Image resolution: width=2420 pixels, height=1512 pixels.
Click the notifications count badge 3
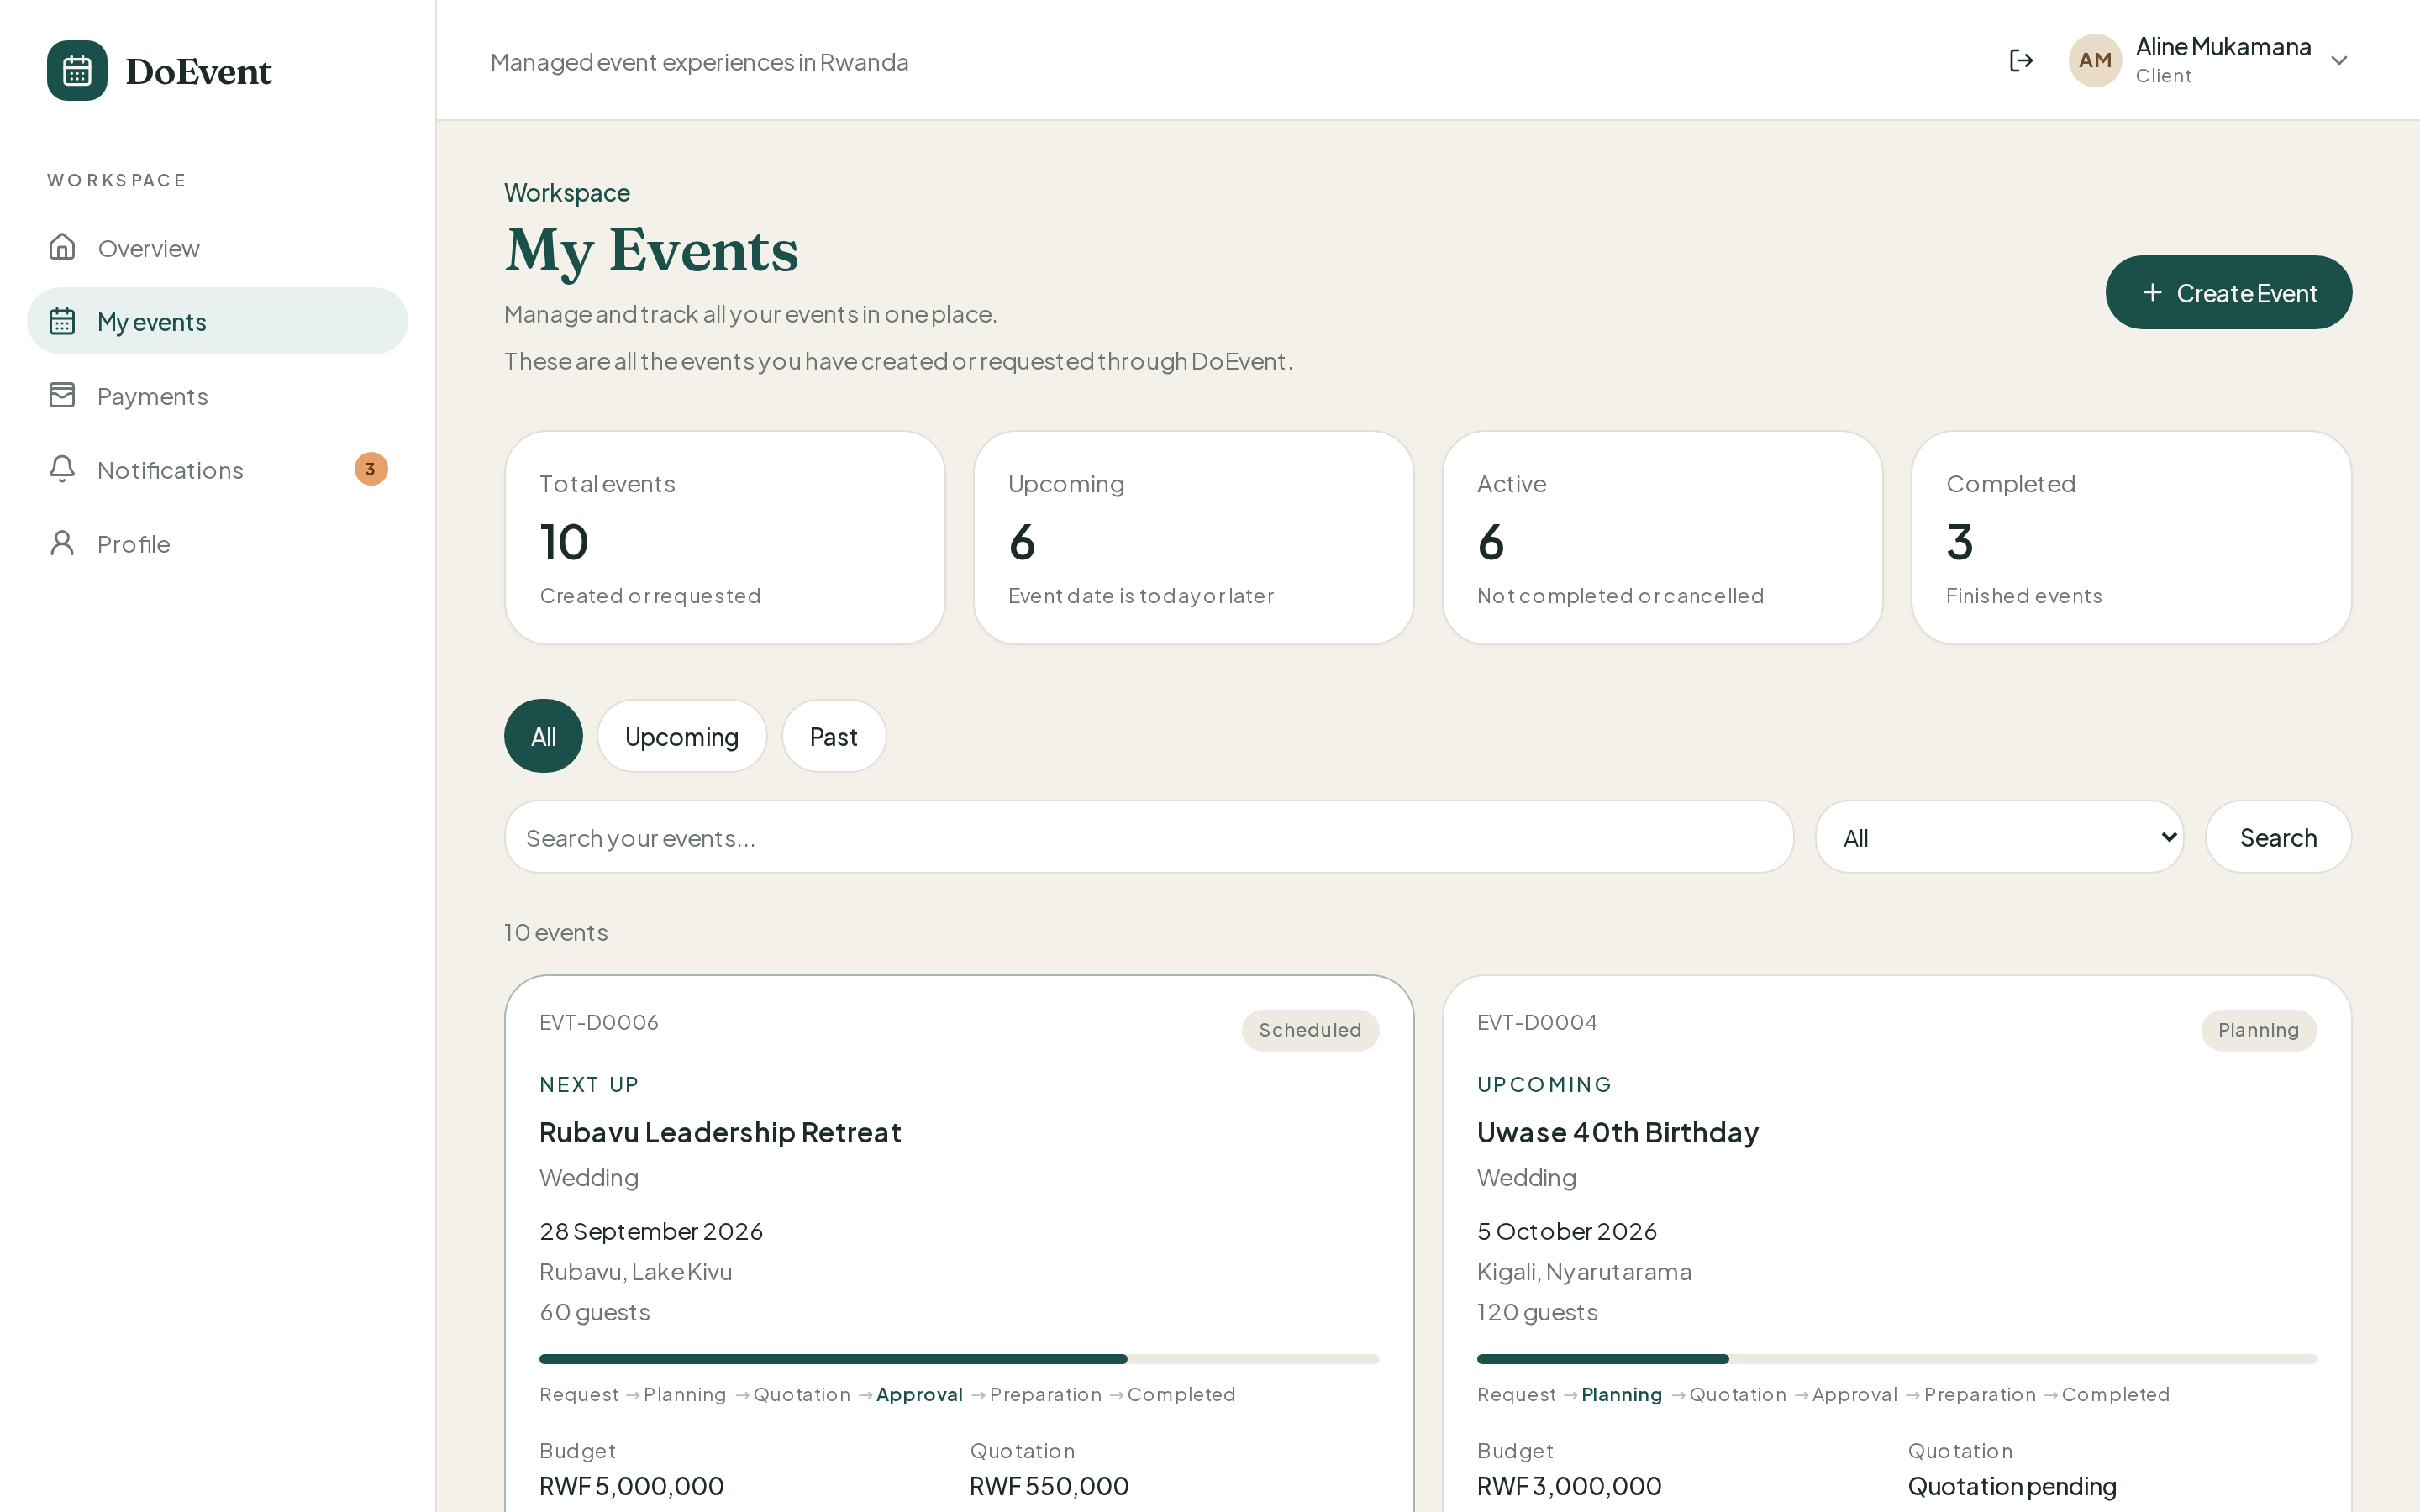[371, 469]
